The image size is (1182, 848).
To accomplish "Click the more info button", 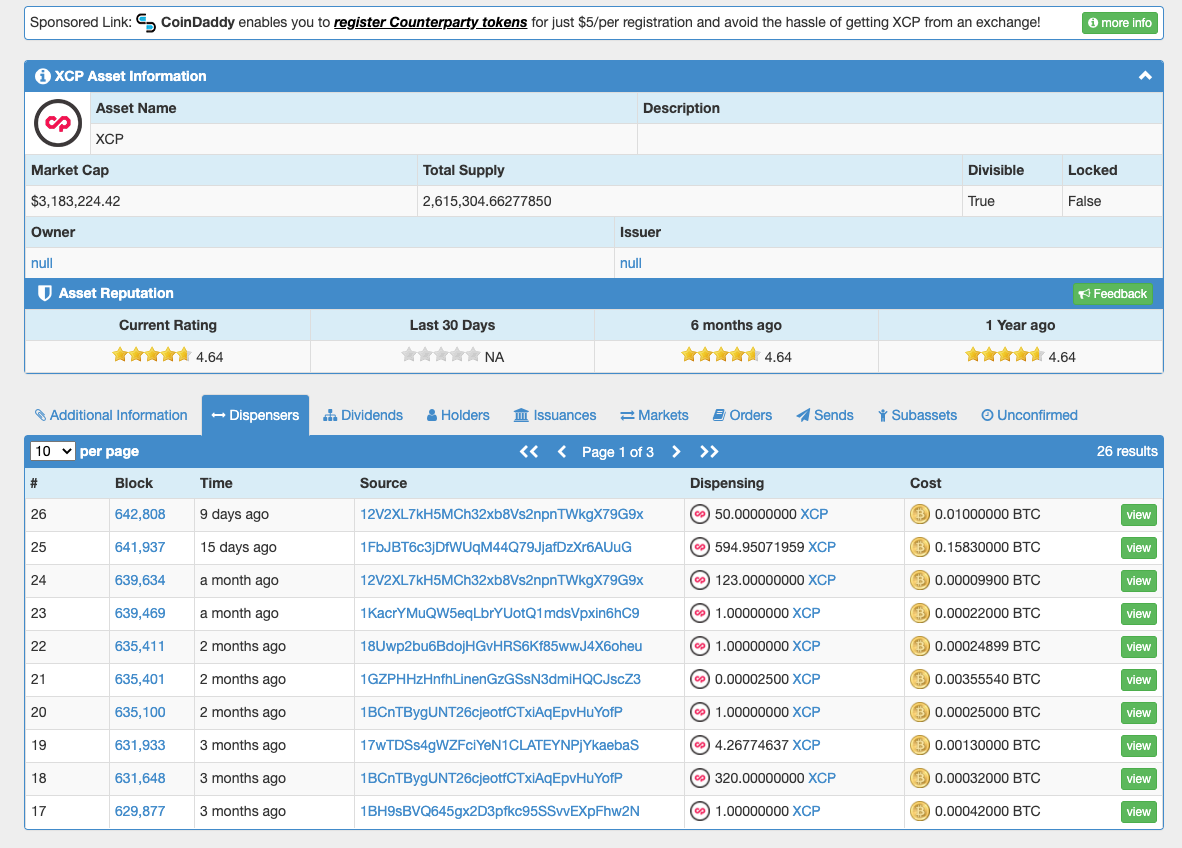I will pyautogui.click(x=1119, y=23).
